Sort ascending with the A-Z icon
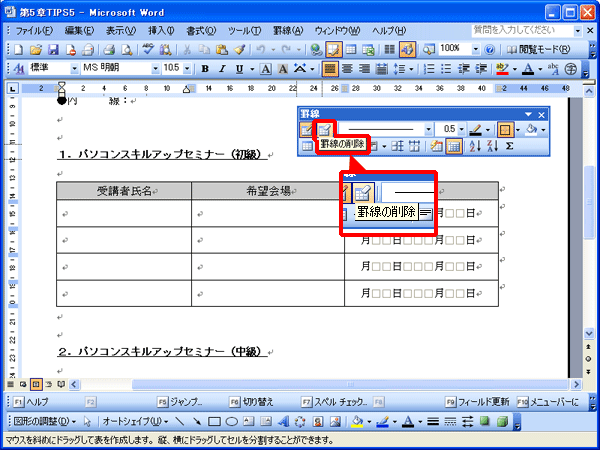 point(475,146)
